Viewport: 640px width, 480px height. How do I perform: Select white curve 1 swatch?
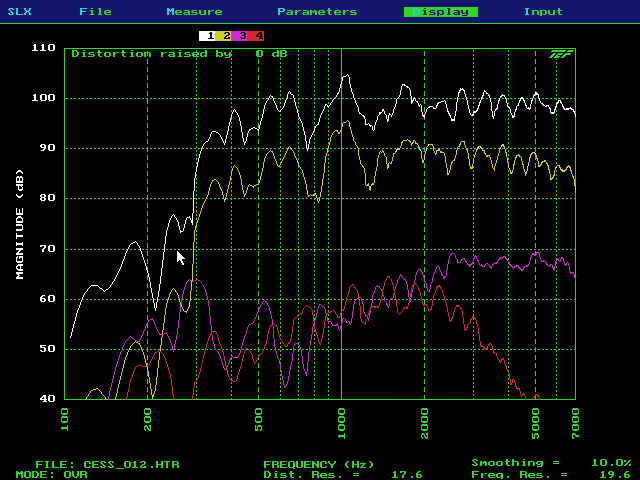coord(207,36)
